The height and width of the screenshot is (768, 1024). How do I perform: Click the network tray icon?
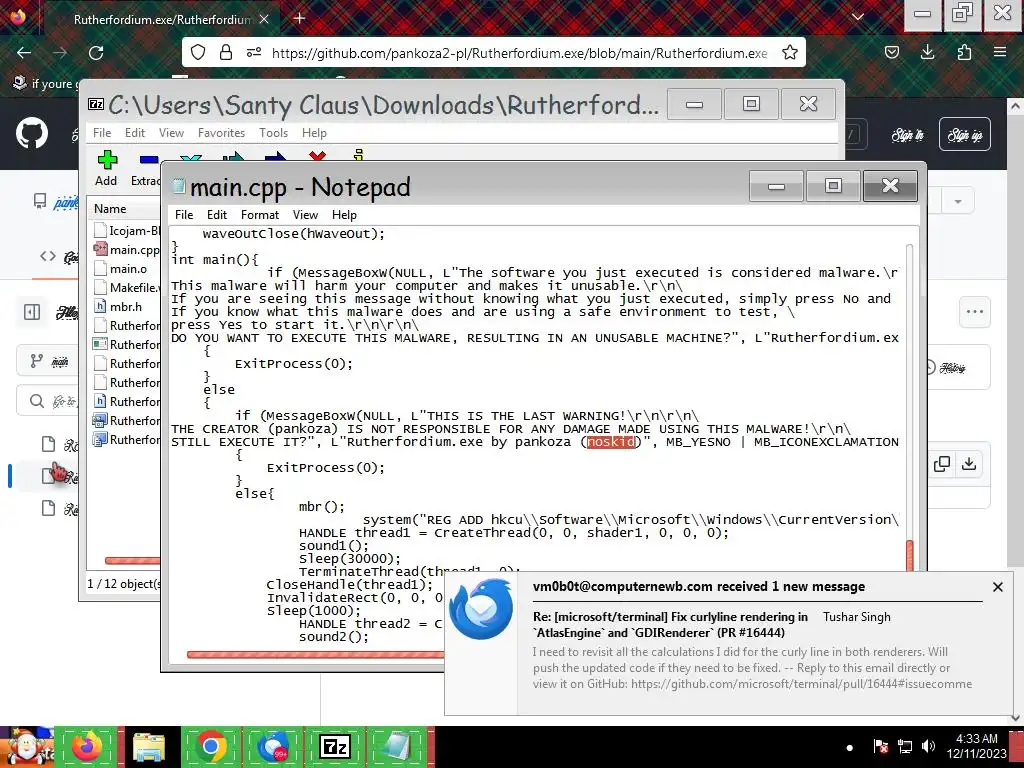(905, 746)
